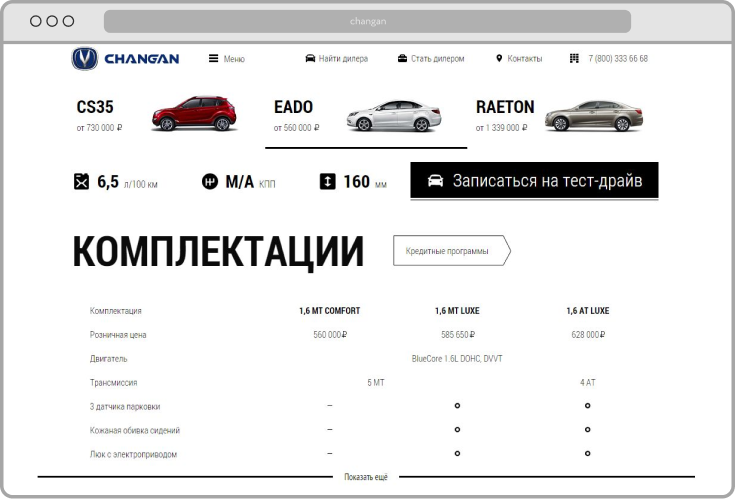
Task: Click the browser address bar
Action: tap(367, 21)
